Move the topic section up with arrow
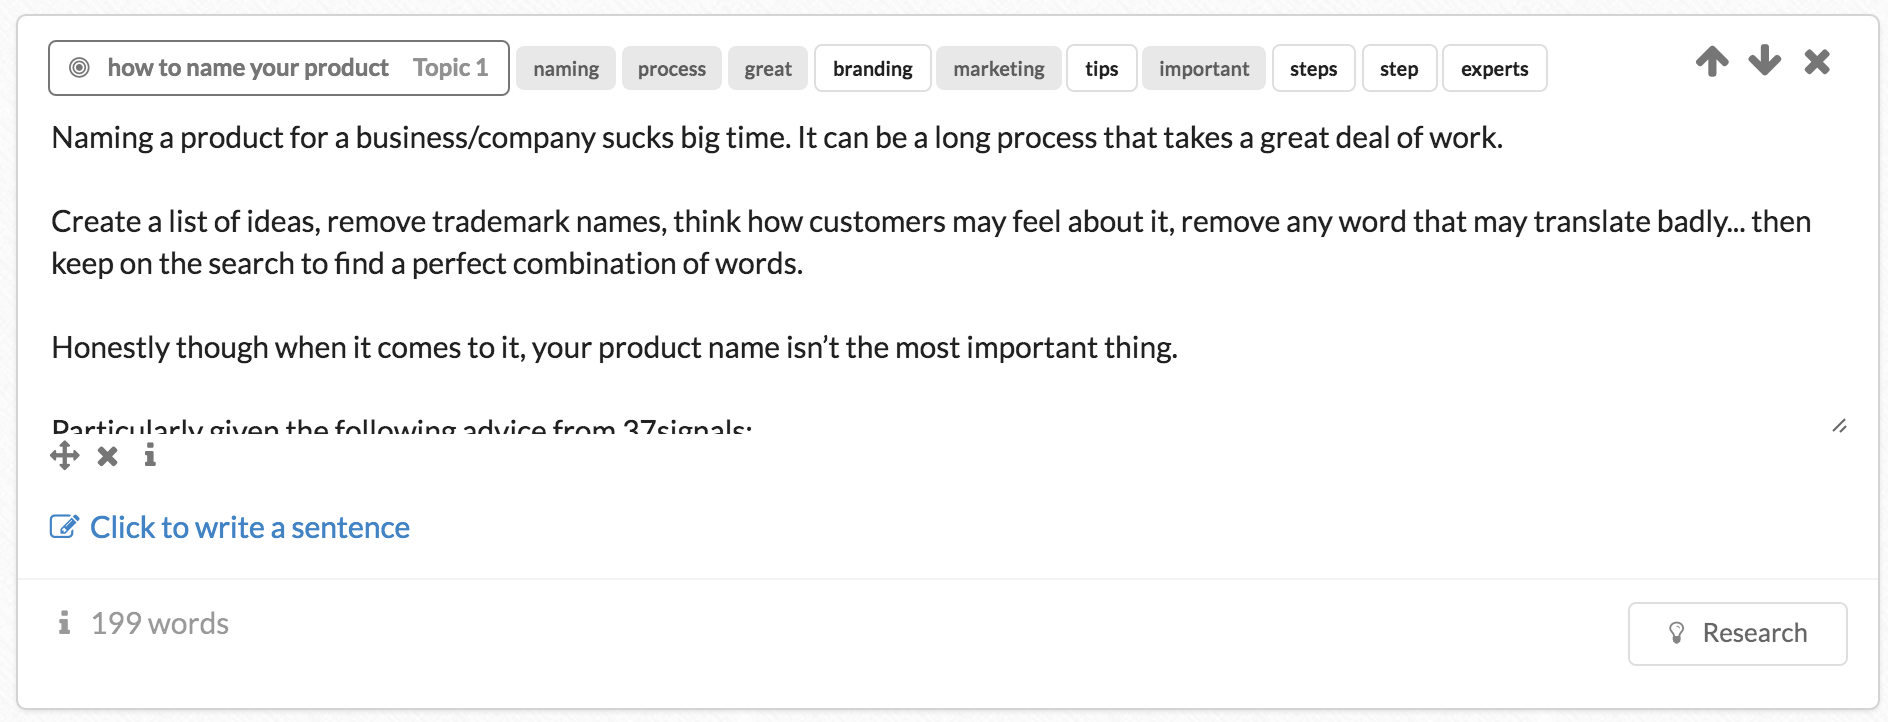Viewport: 1888px width, 722px height. [1712, 61]
